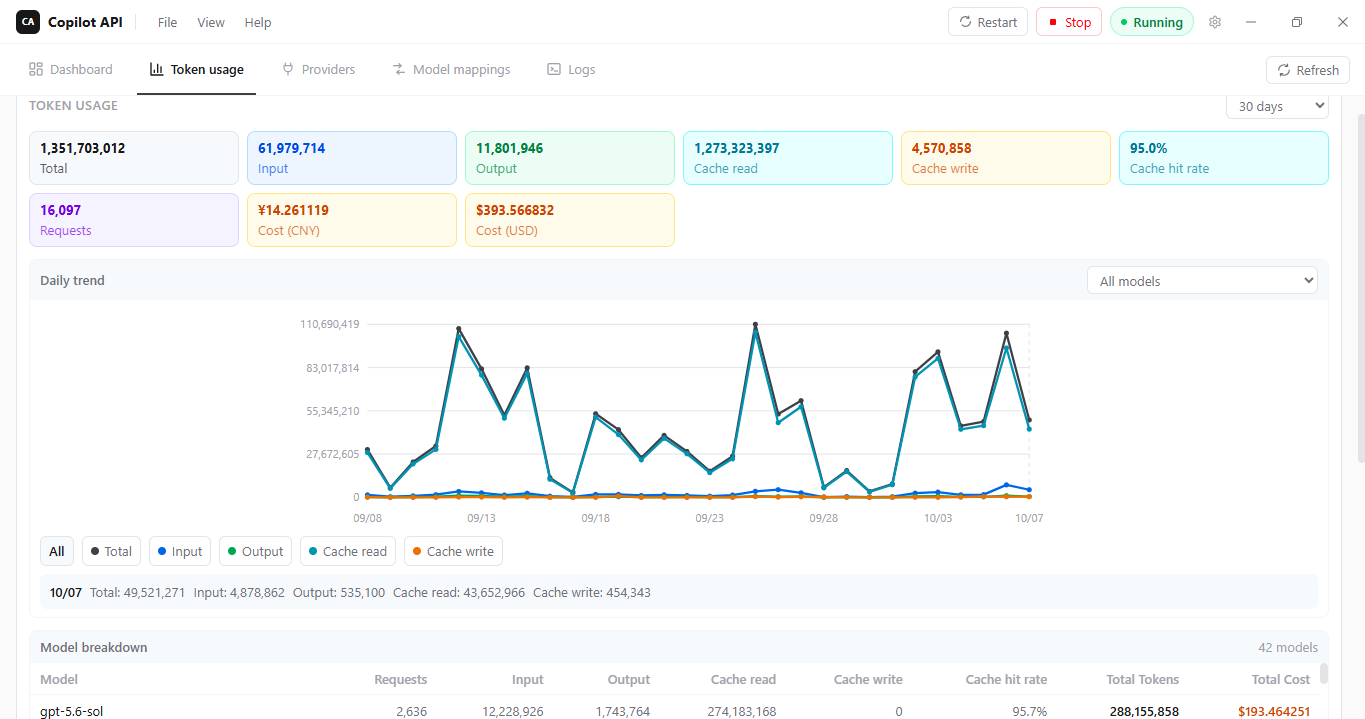Toggle the Total series filter

click(111, 551)
